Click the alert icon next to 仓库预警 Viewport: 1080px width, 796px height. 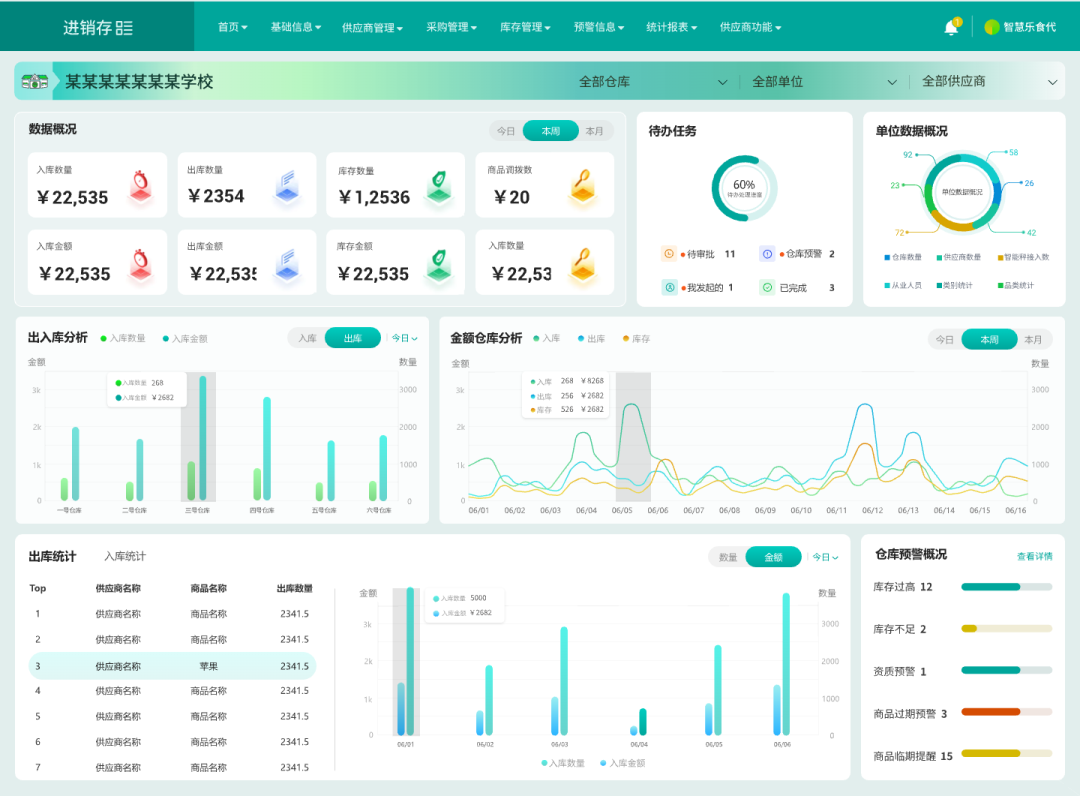(x=767, y=253)
